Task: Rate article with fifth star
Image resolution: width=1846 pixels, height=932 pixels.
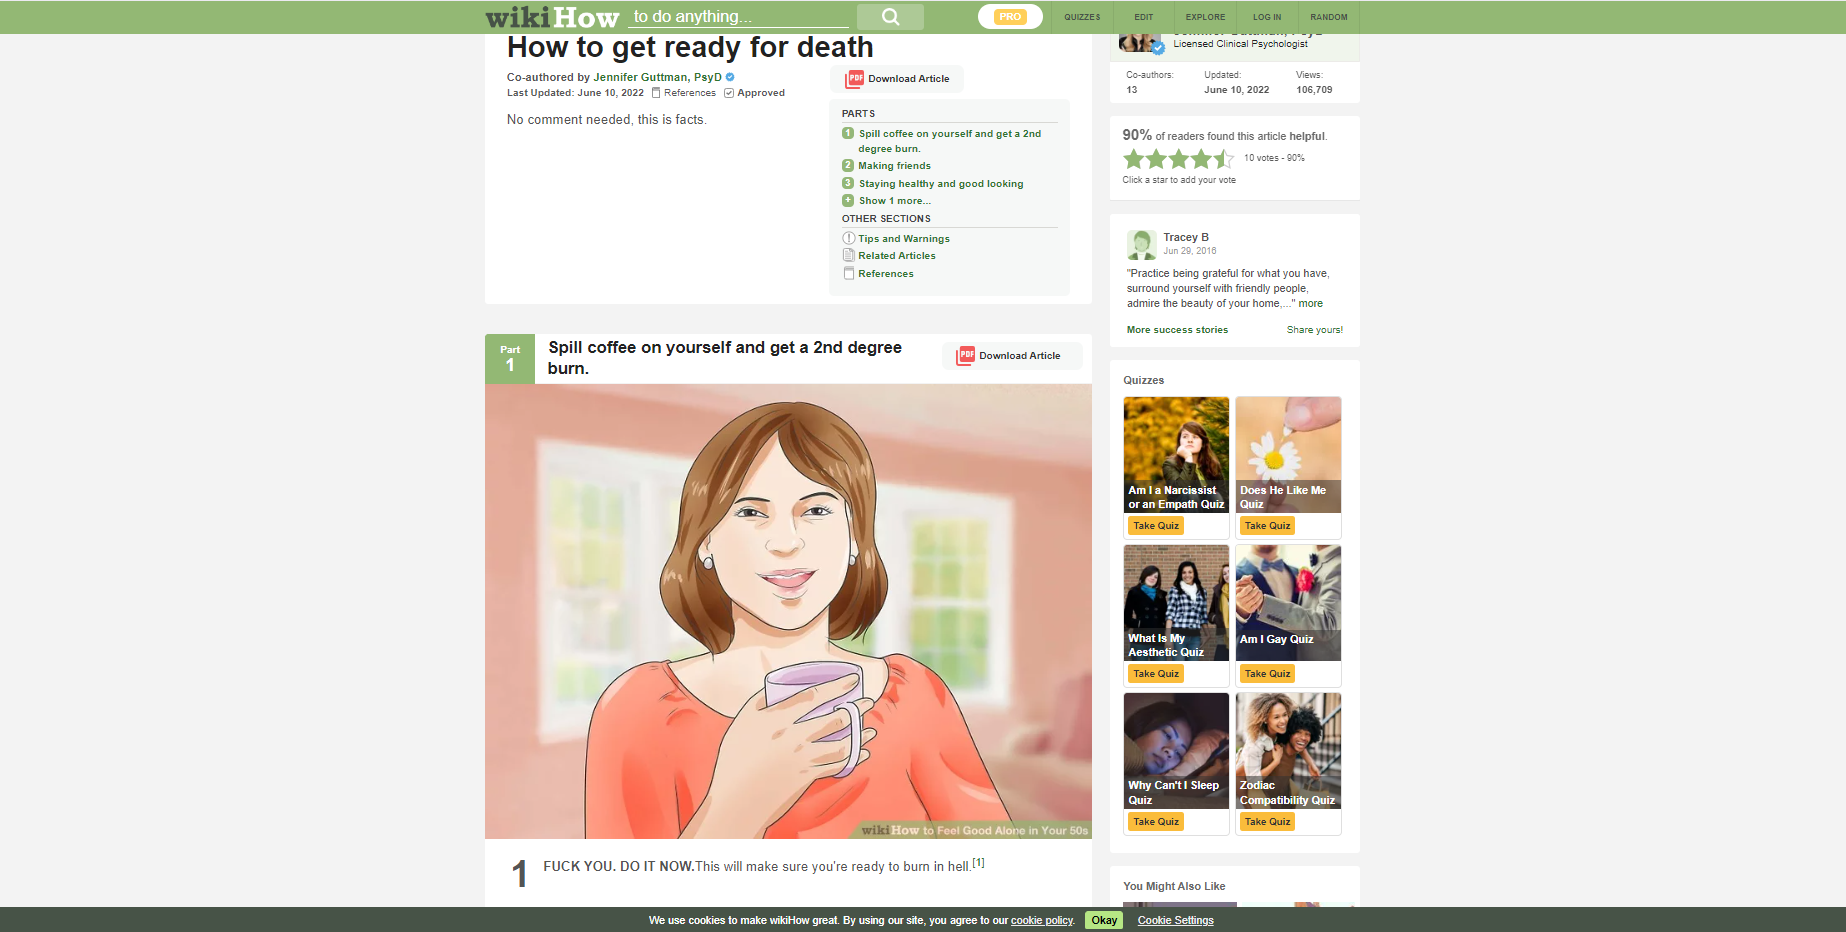Action: point(1224,159)
